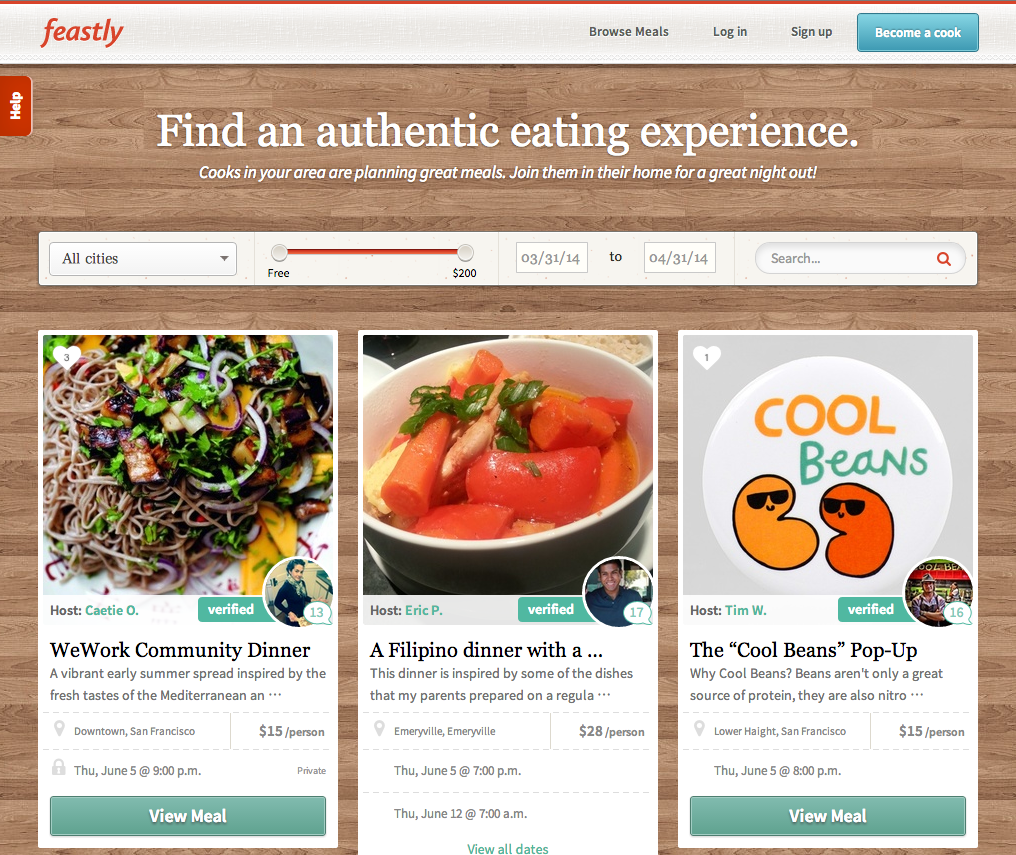Screen dimensions: 1016x855
Task: Go to Browse Meals
Action: point(629,32)
